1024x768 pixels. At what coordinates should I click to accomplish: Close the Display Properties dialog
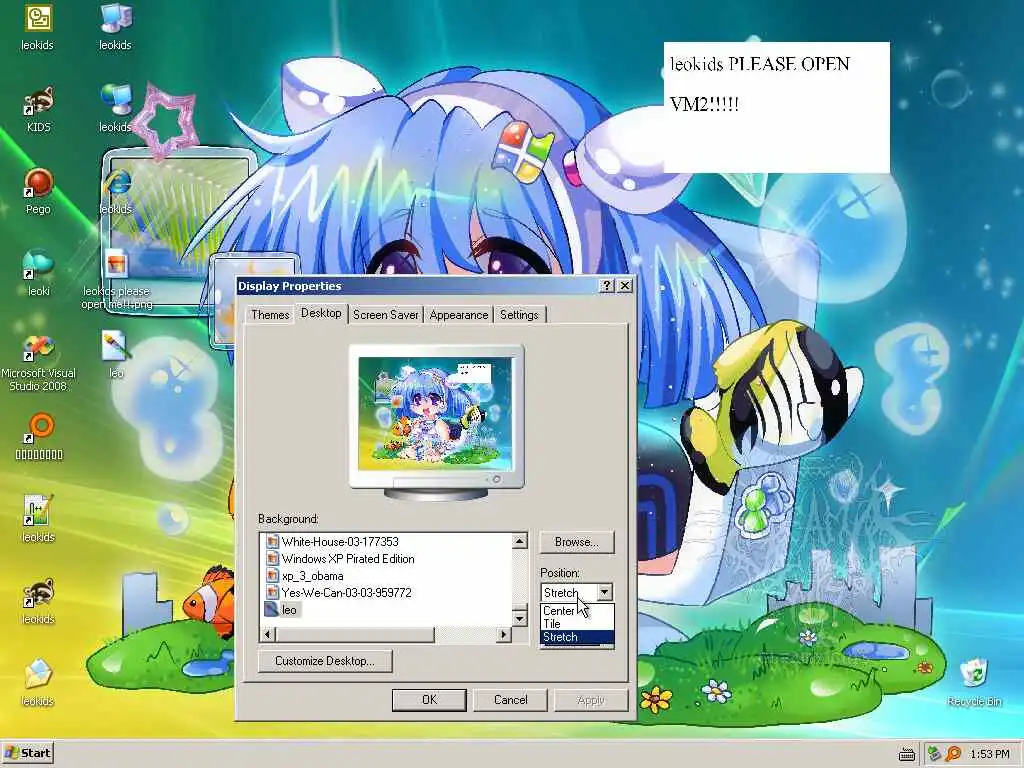coord(625,285)
